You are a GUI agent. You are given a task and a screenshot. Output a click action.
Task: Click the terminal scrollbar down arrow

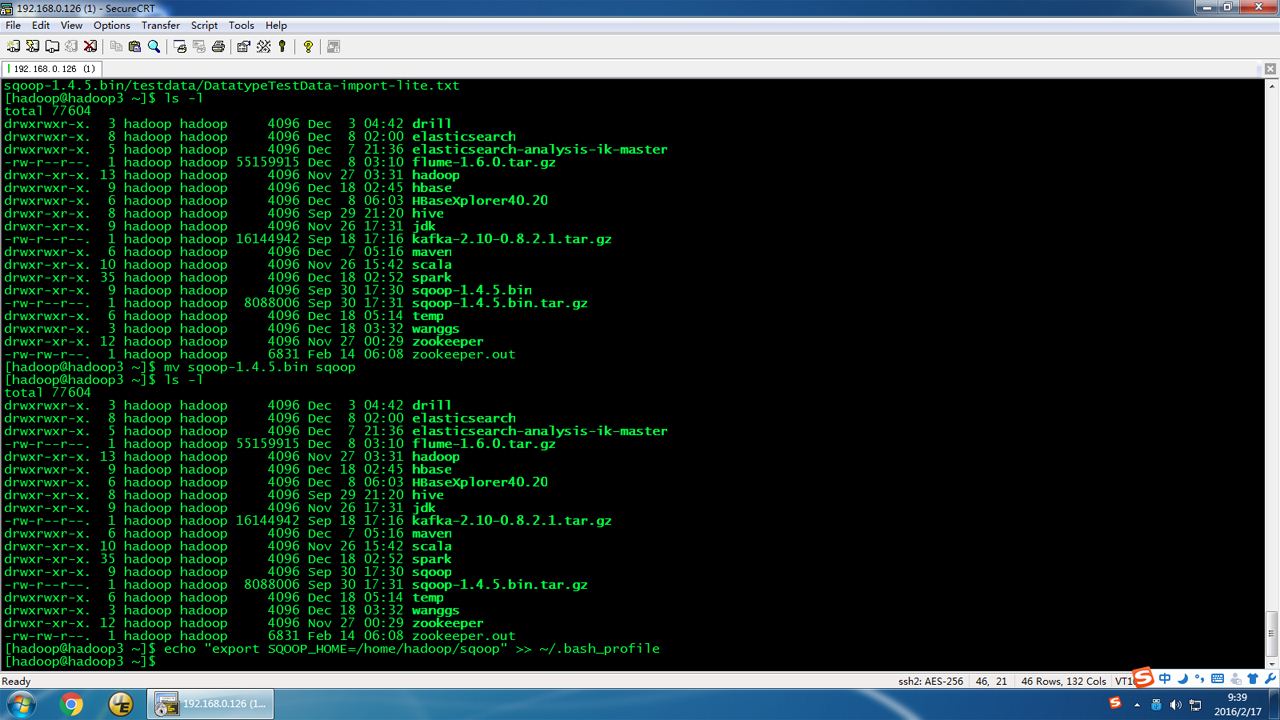(x=1272, y=663)
